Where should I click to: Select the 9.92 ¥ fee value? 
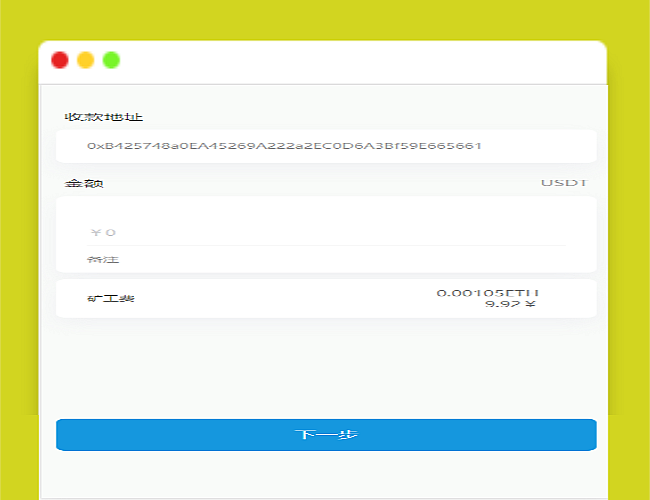click(x=510, y=305)
